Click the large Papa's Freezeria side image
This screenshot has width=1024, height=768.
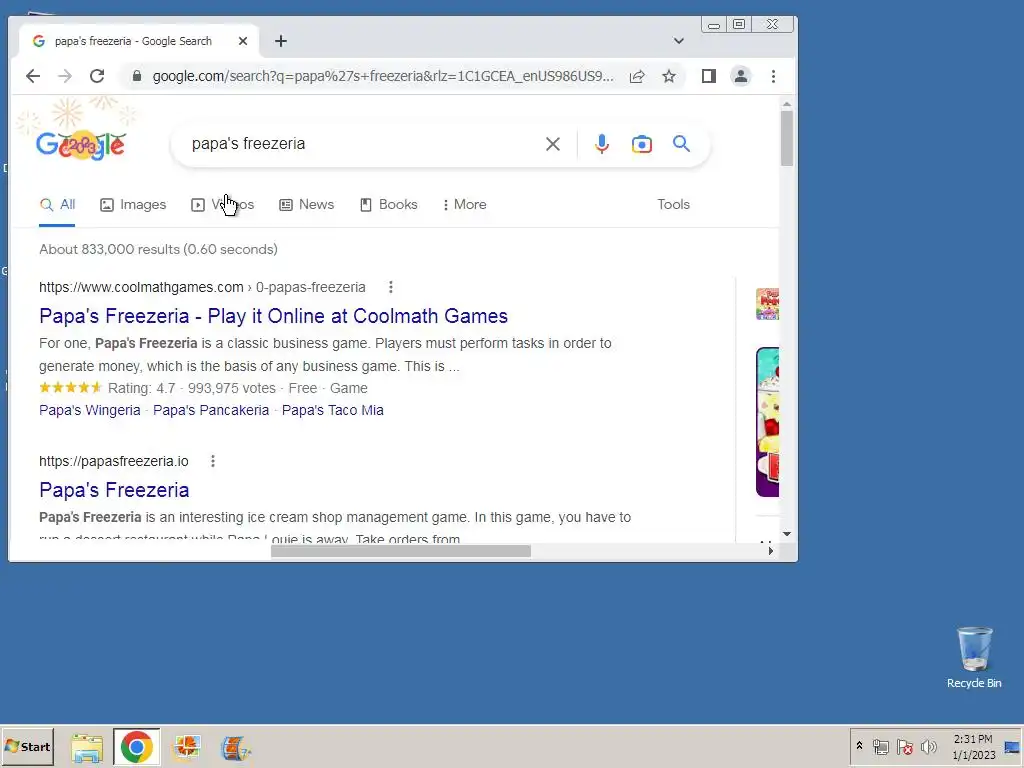tap(767, 422)
